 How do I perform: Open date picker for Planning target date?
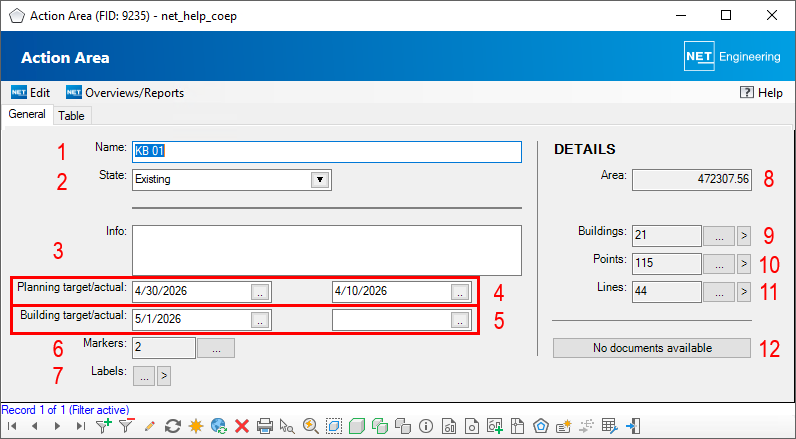259,292
